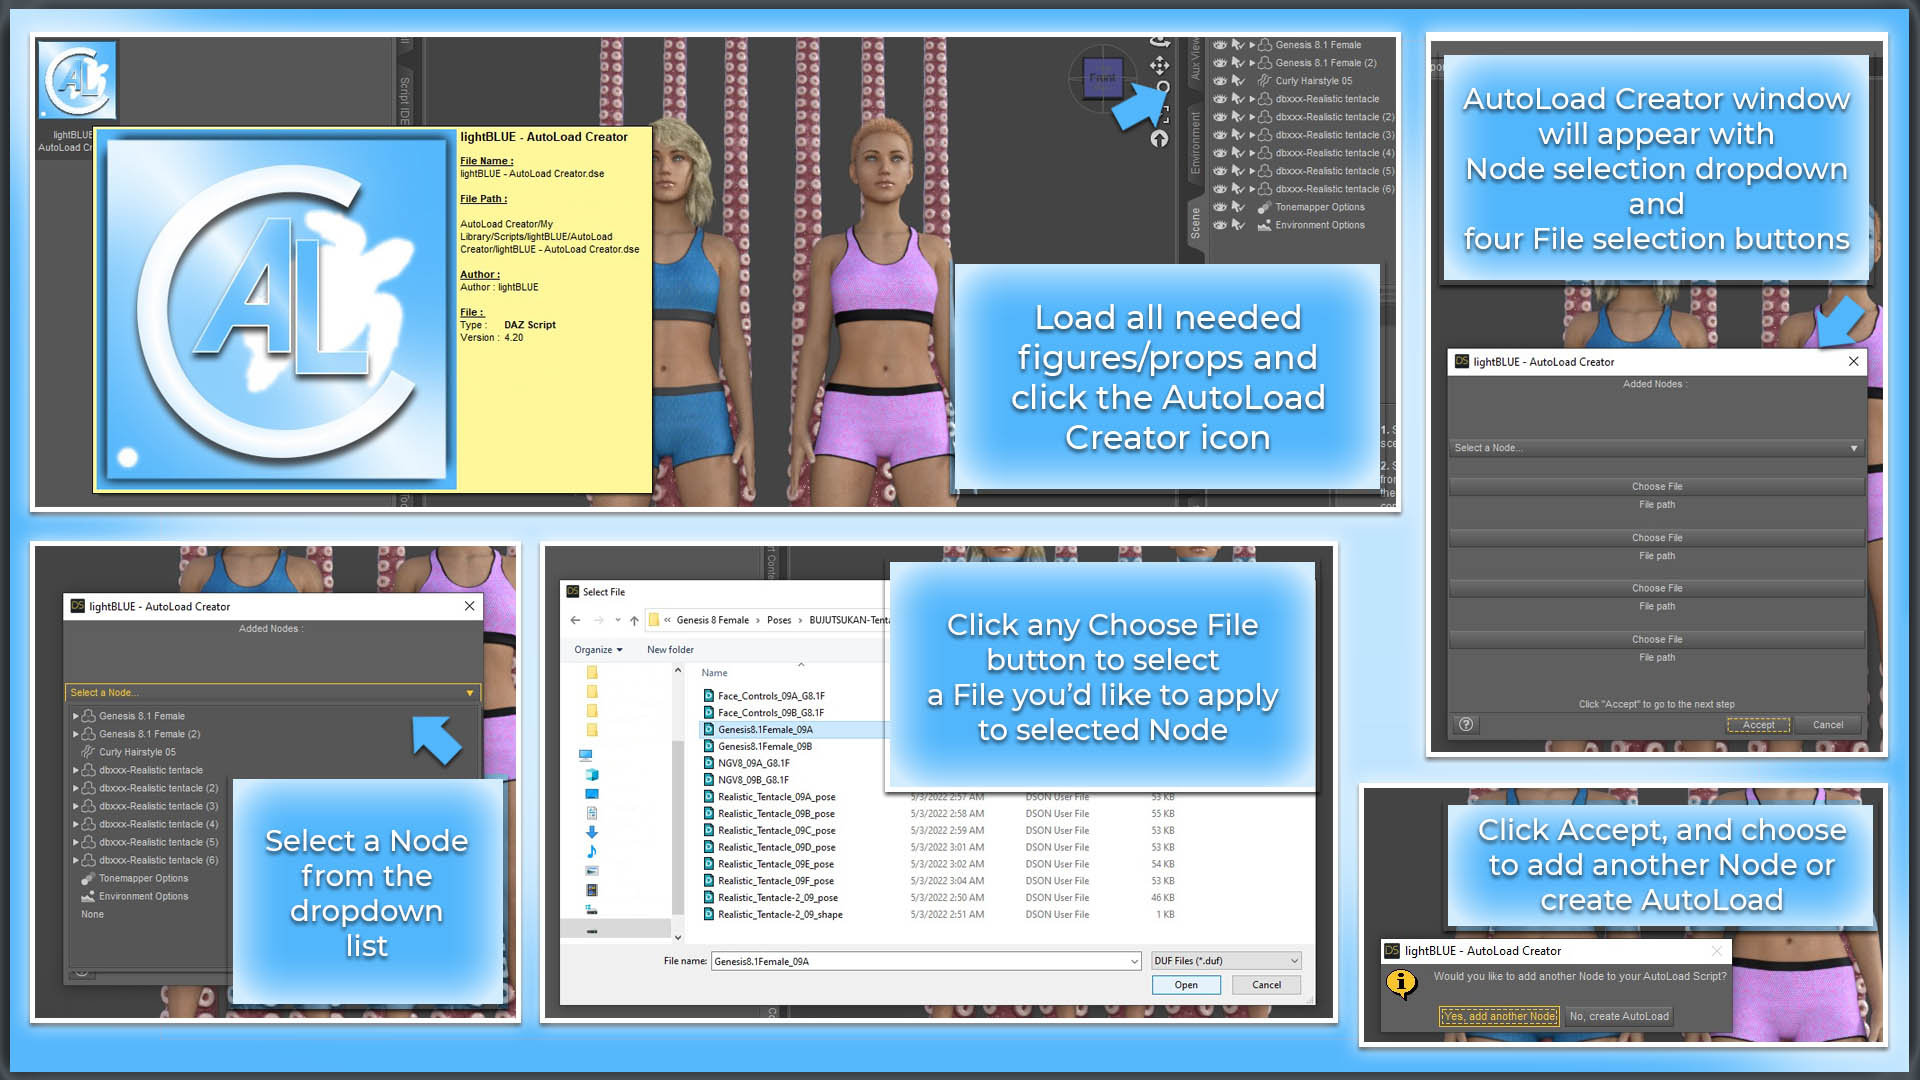This screenshot has height=1080, width=1920.
Task: Click the Poses breadcrumb in Select File
Action: (x=779, y=620)
